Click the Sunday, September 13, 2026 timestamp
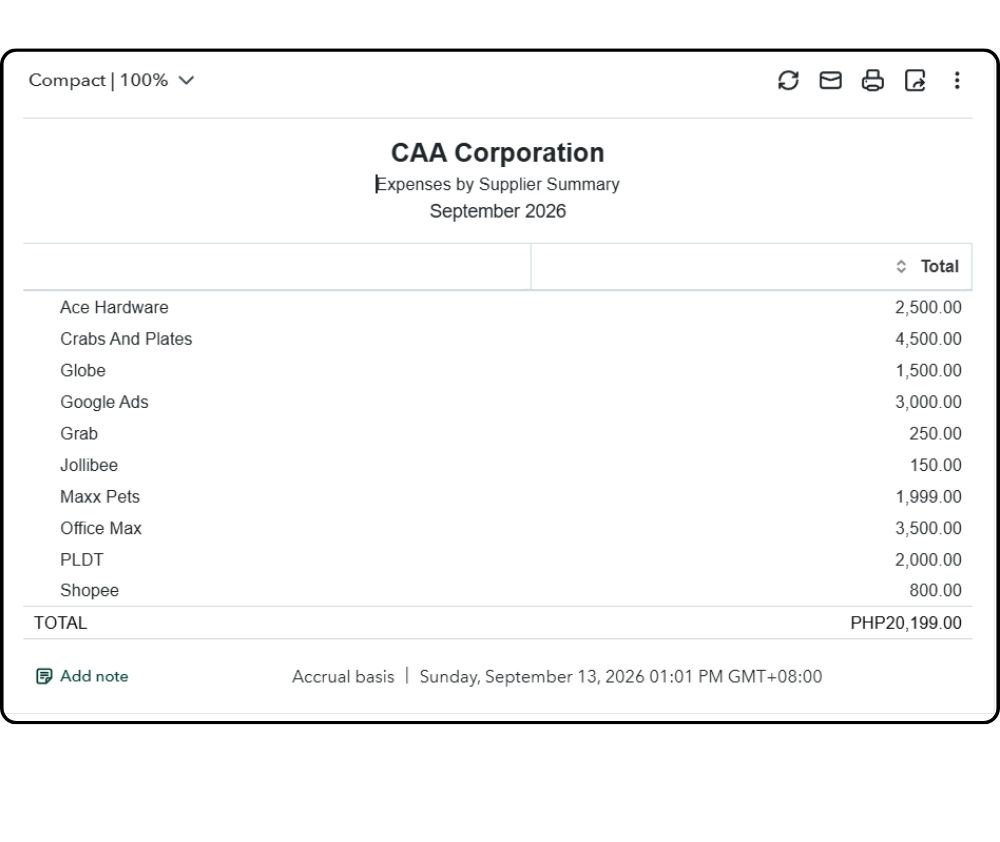The height and width of the screenshot is (842, 1000). coord(621,677)
